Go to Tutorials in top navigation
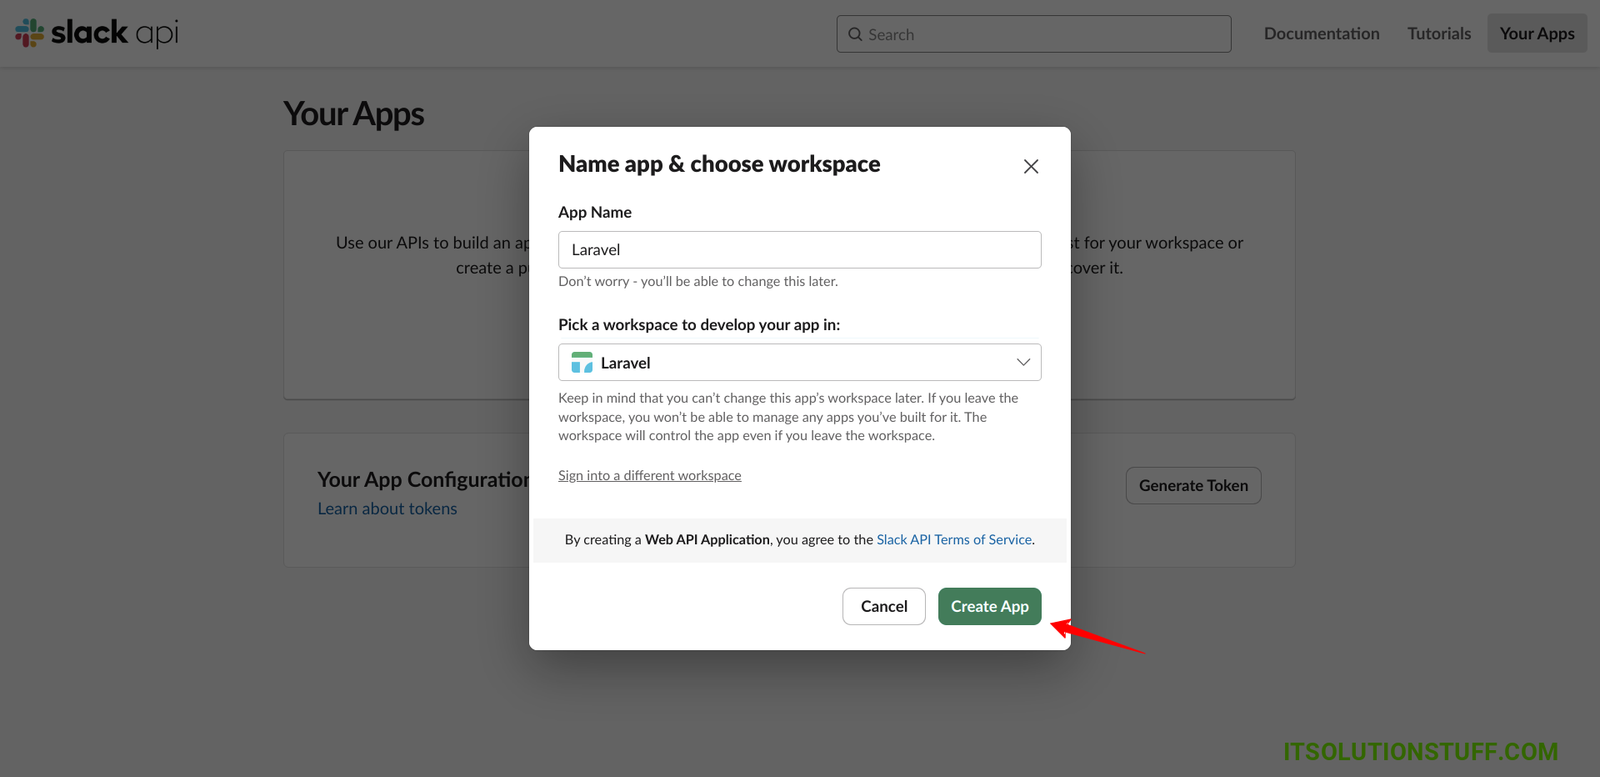Viewport: 1600px width, 777px height. pos(1439,34)
